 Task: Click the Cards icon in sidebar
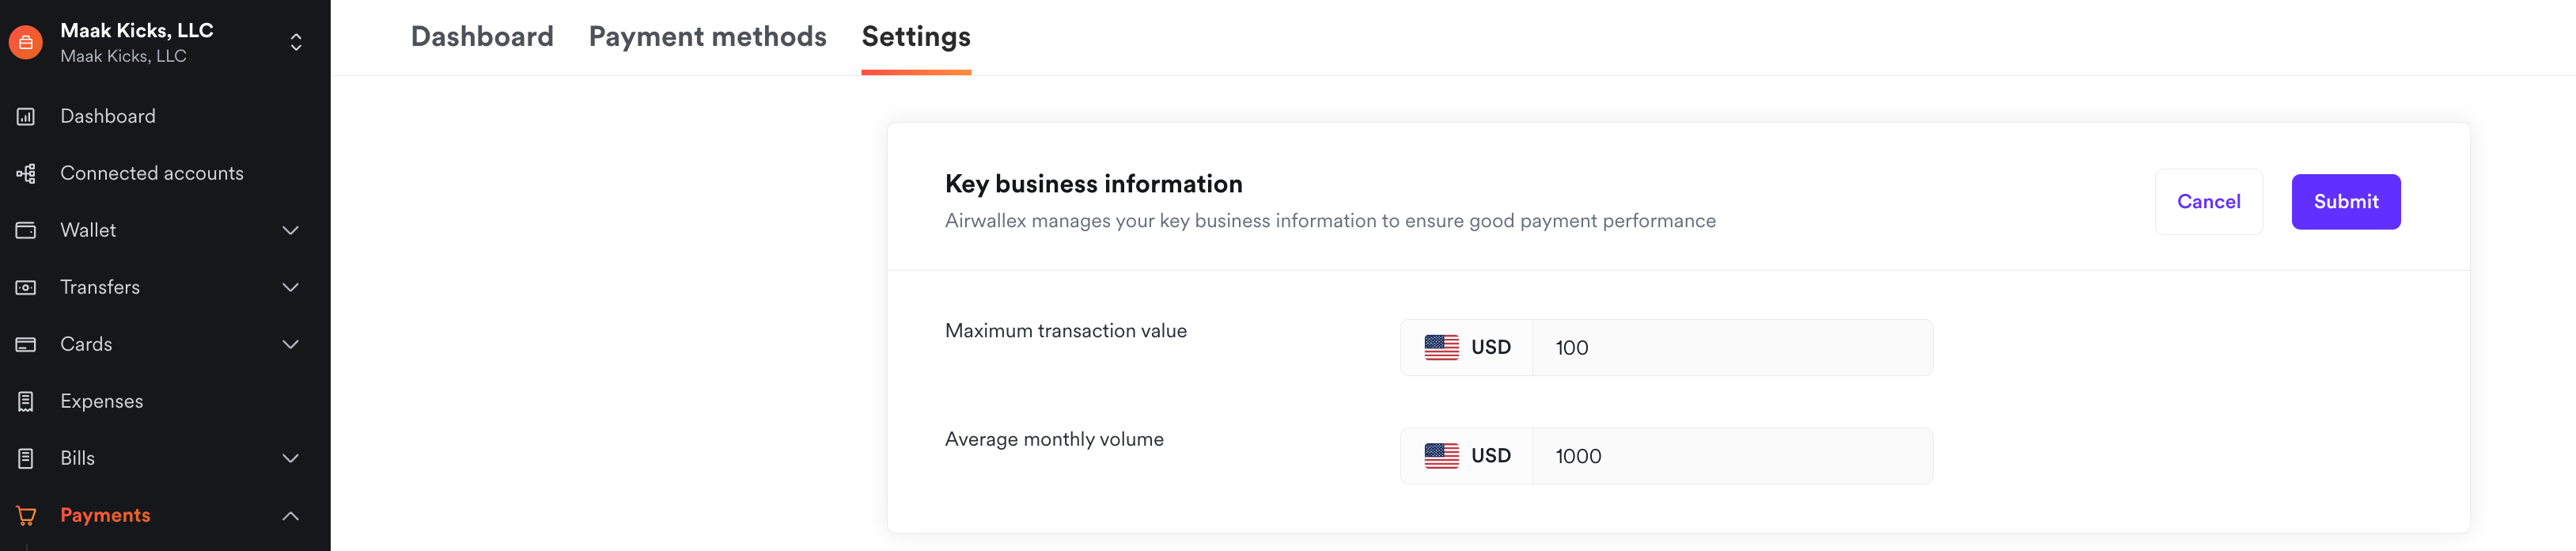26,345
